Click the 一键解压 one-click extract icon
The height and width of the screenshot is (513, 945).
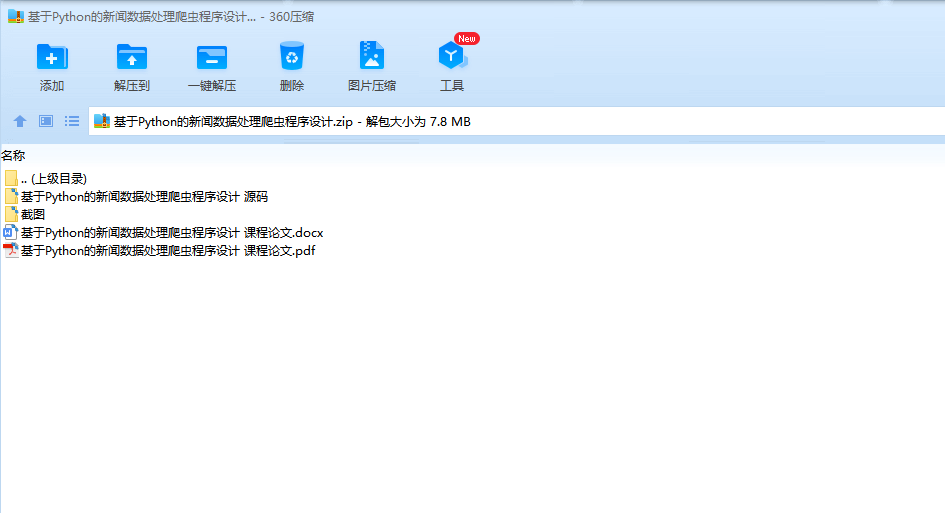(212, 58)
